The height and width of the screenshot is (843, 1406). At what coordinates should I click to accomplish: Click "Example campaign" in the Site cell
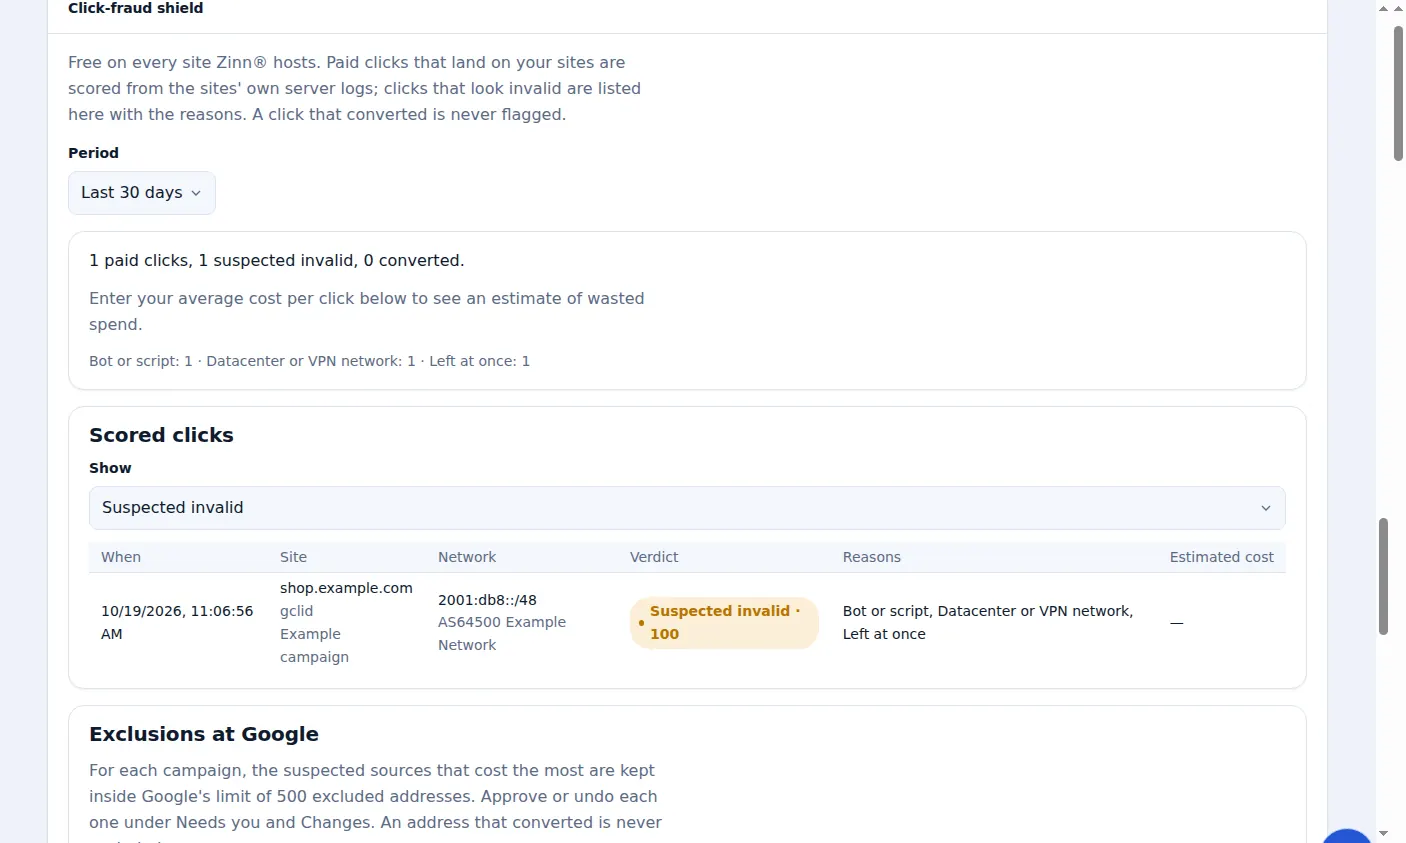[314, 645]
